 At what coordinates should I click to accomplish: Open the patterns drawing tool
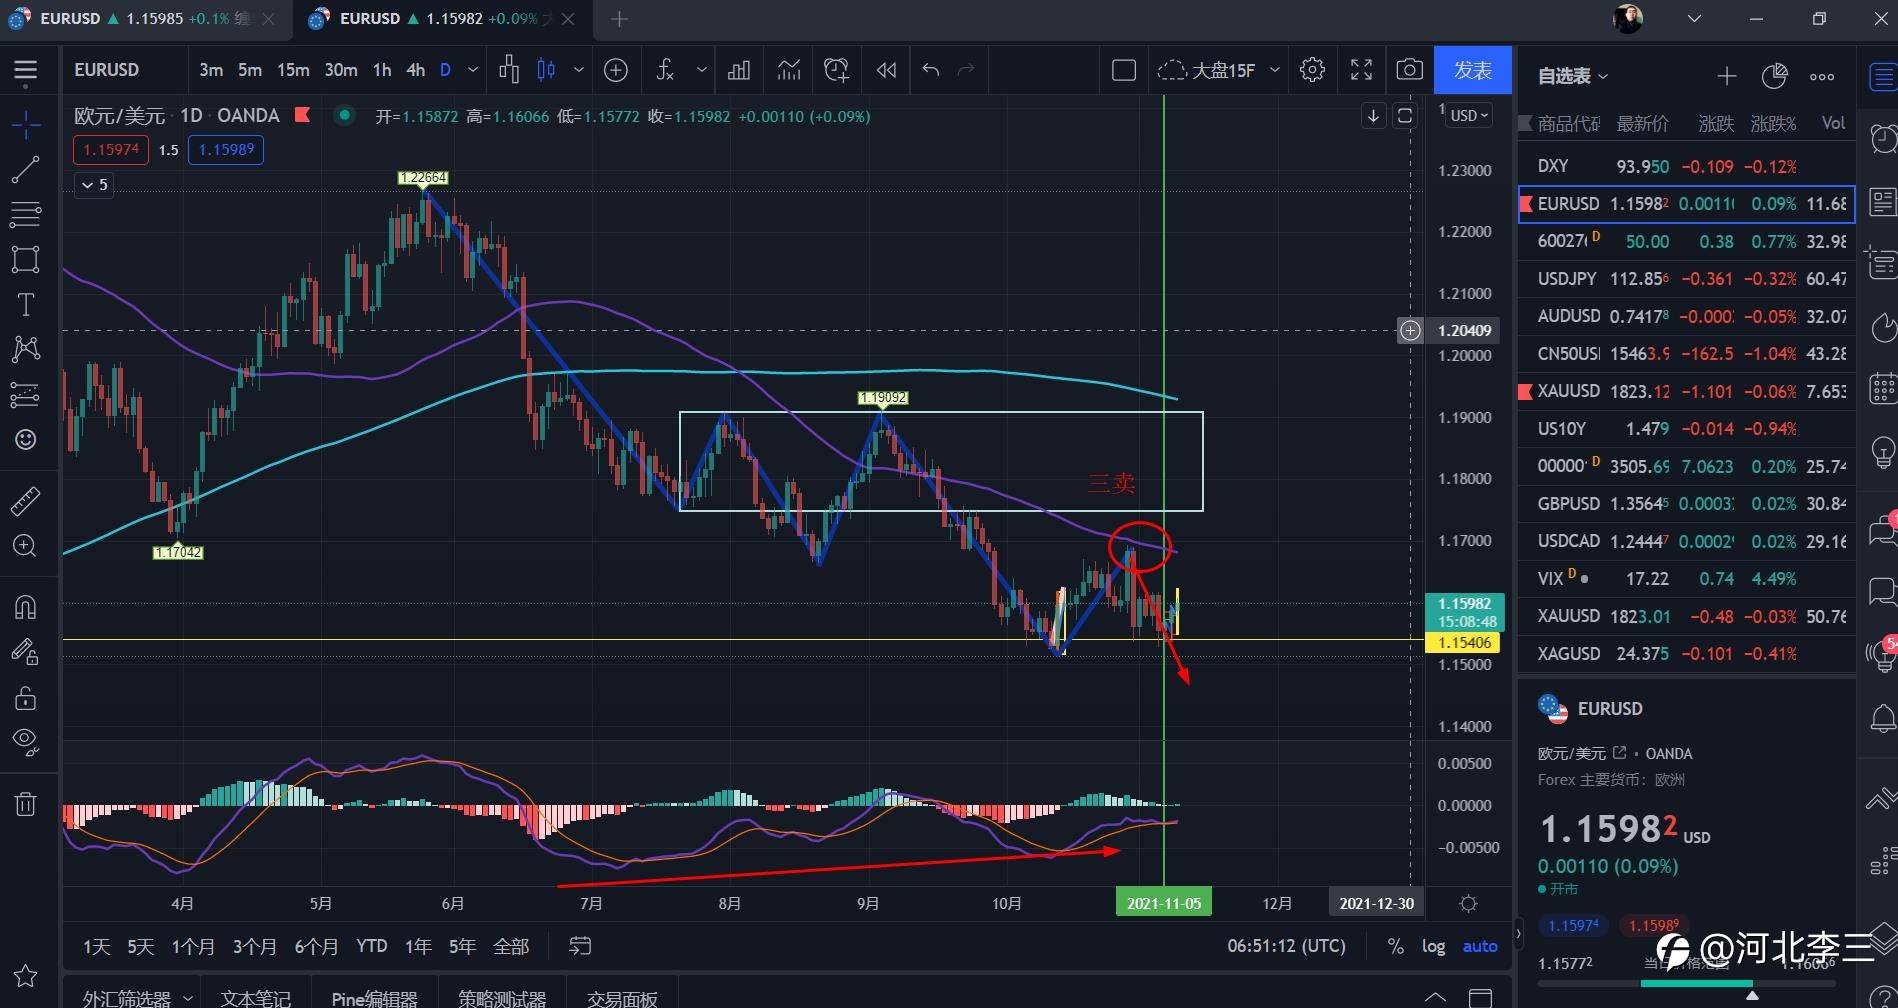coord(26,349)
